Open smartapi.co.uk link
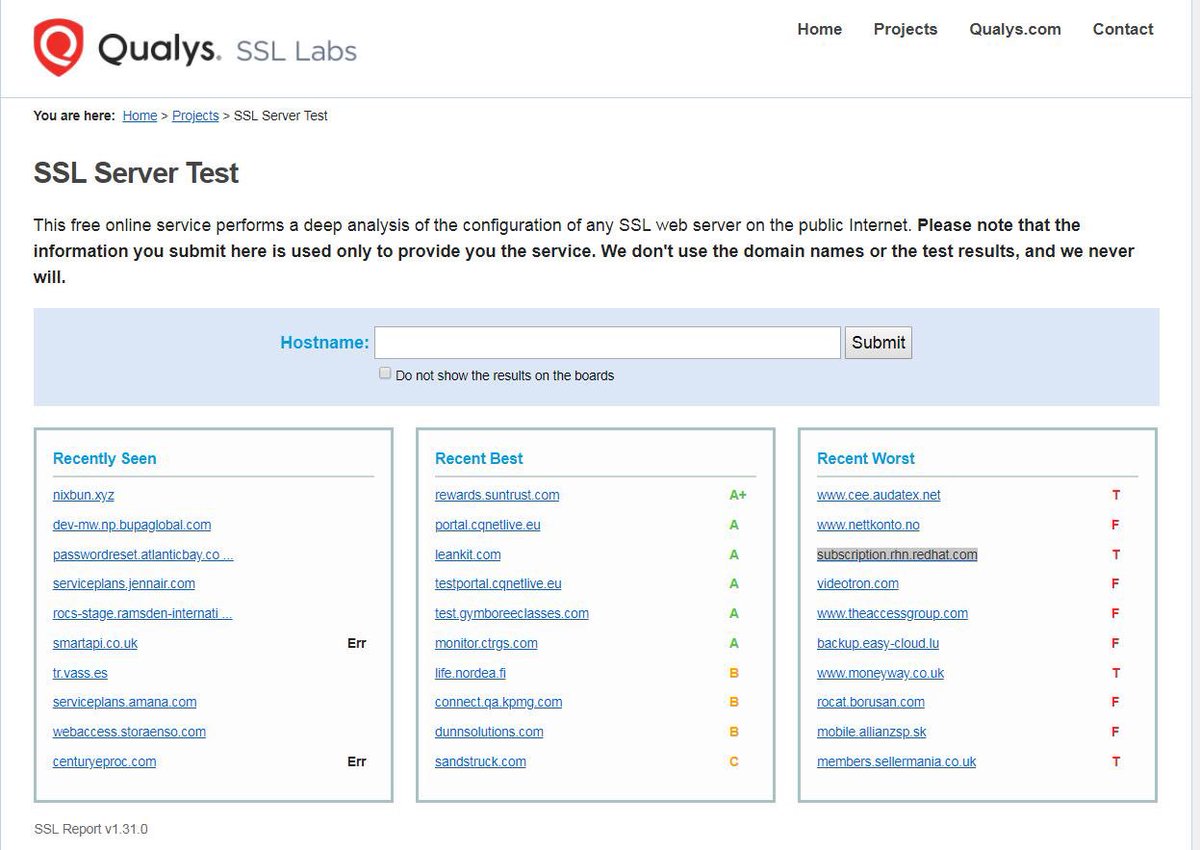Viewport: 1200px width, 850px height. pyautogui.click(x=95, y=643)
